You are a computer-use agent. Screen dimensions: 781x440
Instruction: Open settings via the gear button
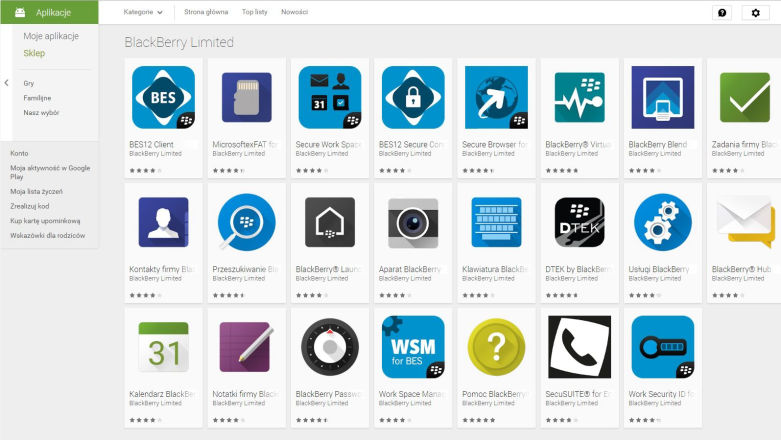[756, 12]
